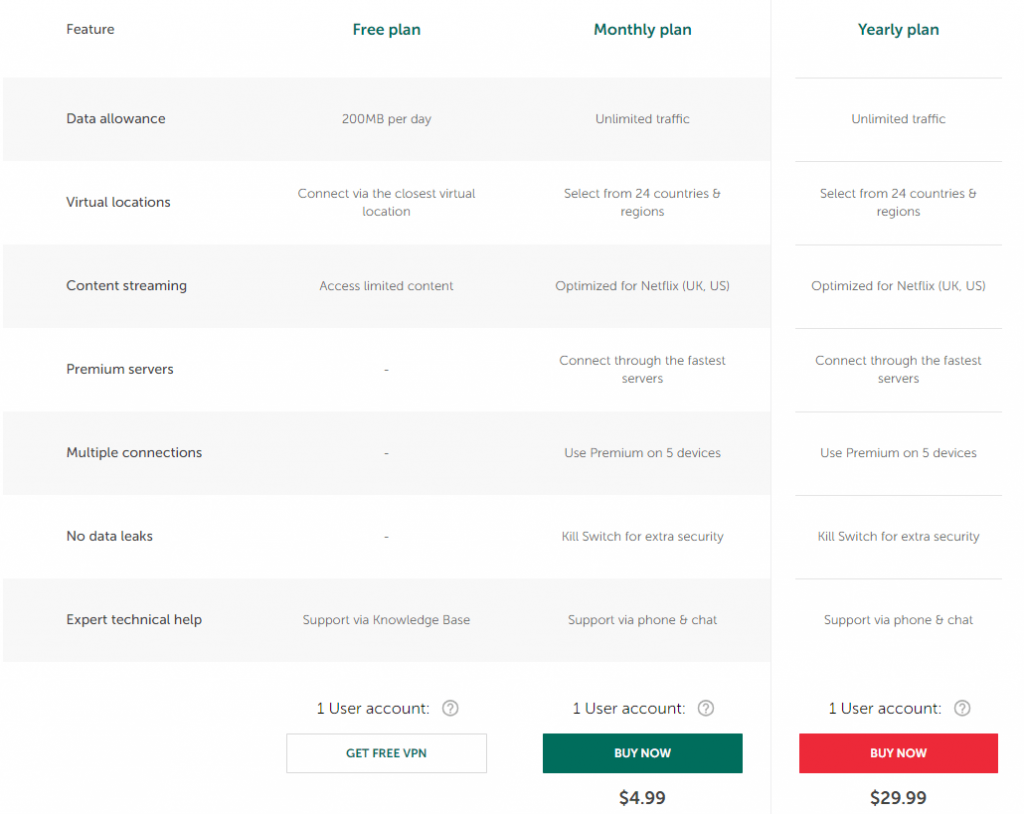
Task: Select the Free plan column header
Action: tap(387, 29)
